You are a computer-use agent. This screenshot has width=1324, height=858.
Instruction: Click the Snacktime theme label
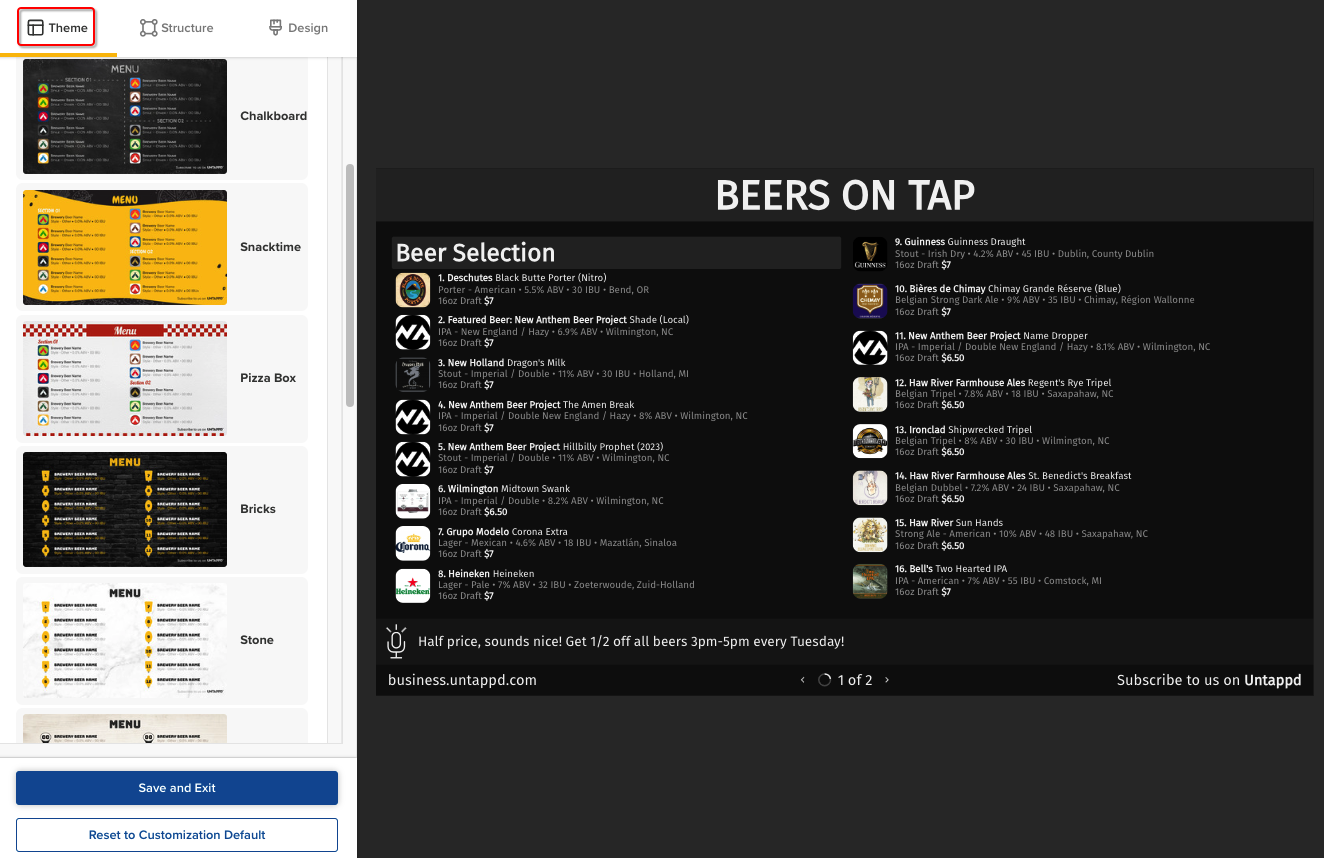(270, 247)
